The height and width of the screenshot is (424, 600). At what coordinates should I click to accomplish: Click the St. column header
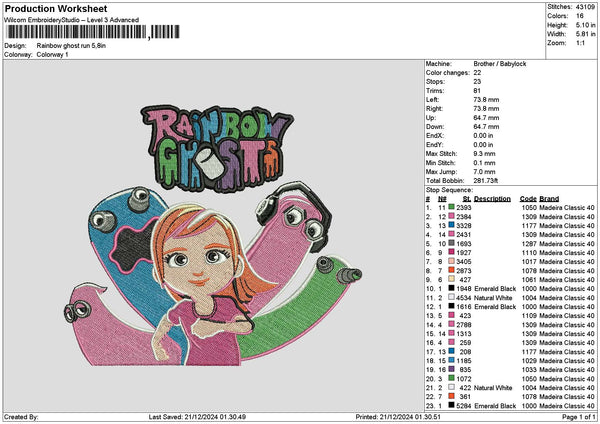point(467,199)
